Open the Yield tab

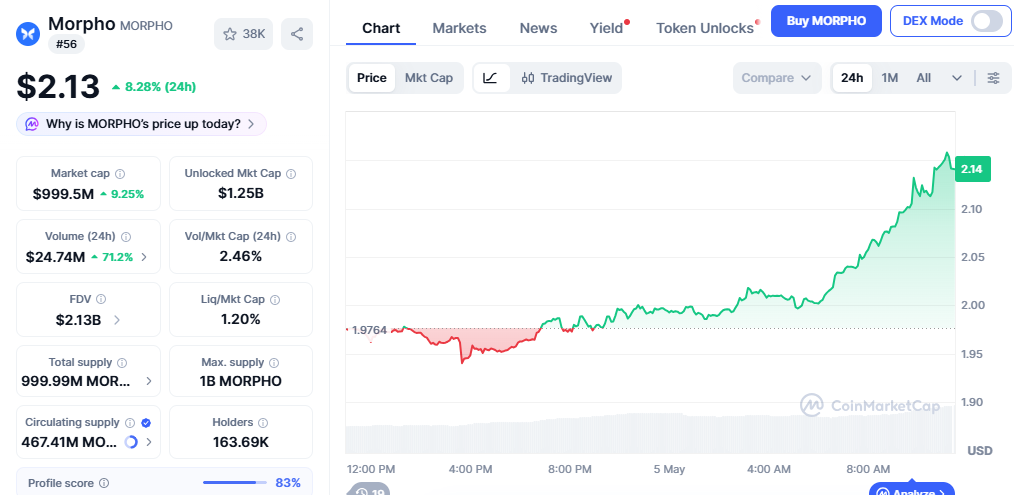click(x=607, y=28)
